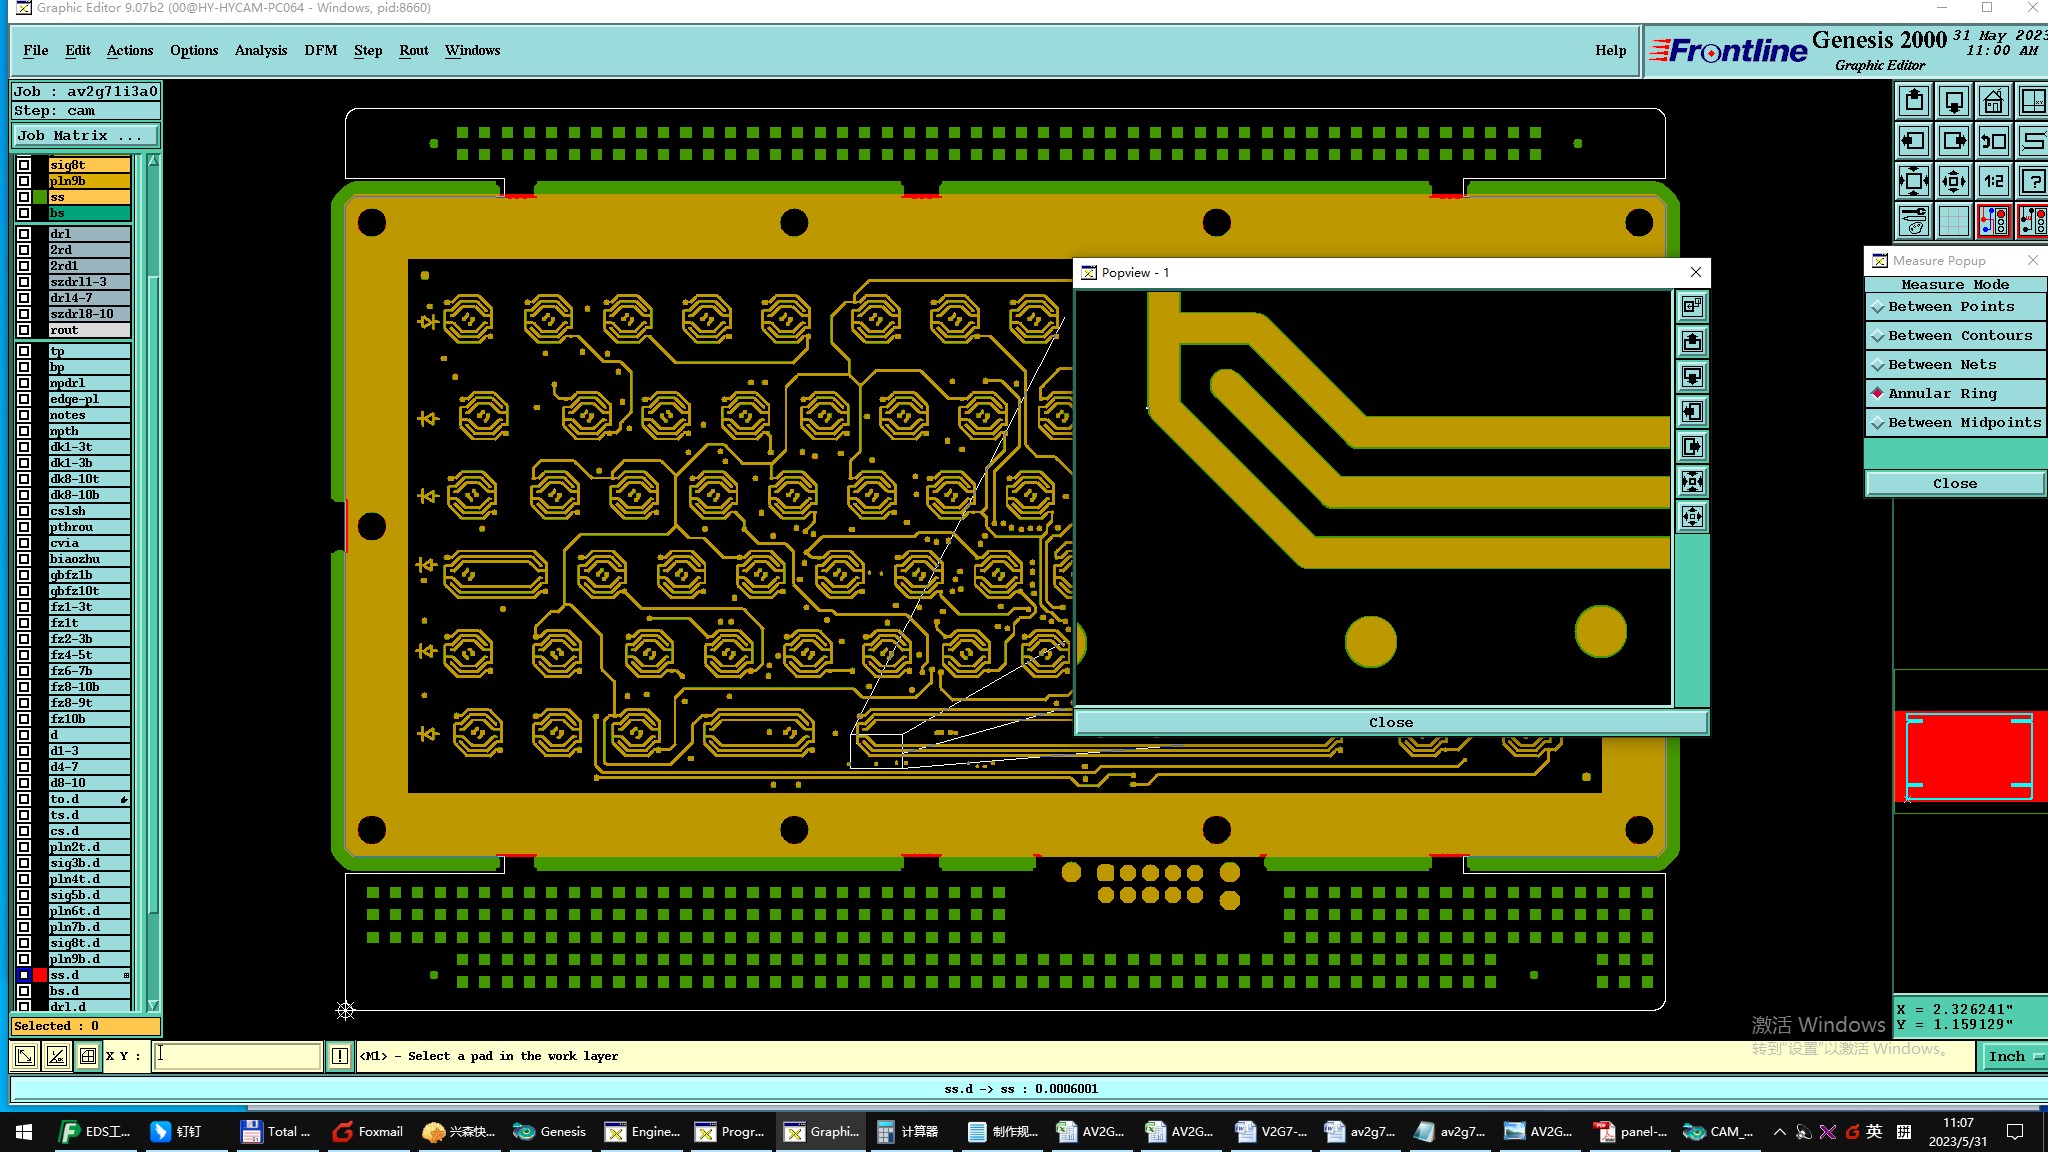Toggle the grid display icon
The height and width of the screenshot is (1152, 2048).
[x=1954, y=221]
